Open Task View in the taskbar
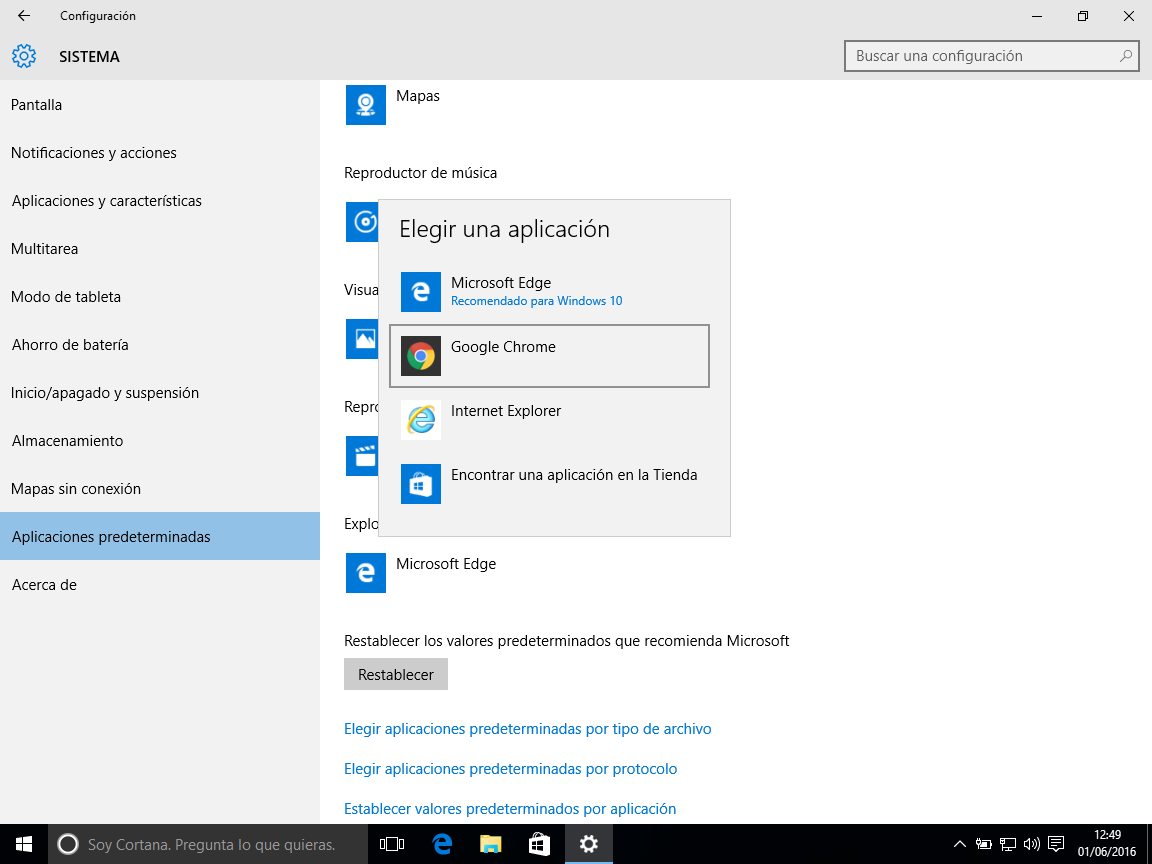The width and height of the screenshot is (1152, 864). [x=392, y=844]
